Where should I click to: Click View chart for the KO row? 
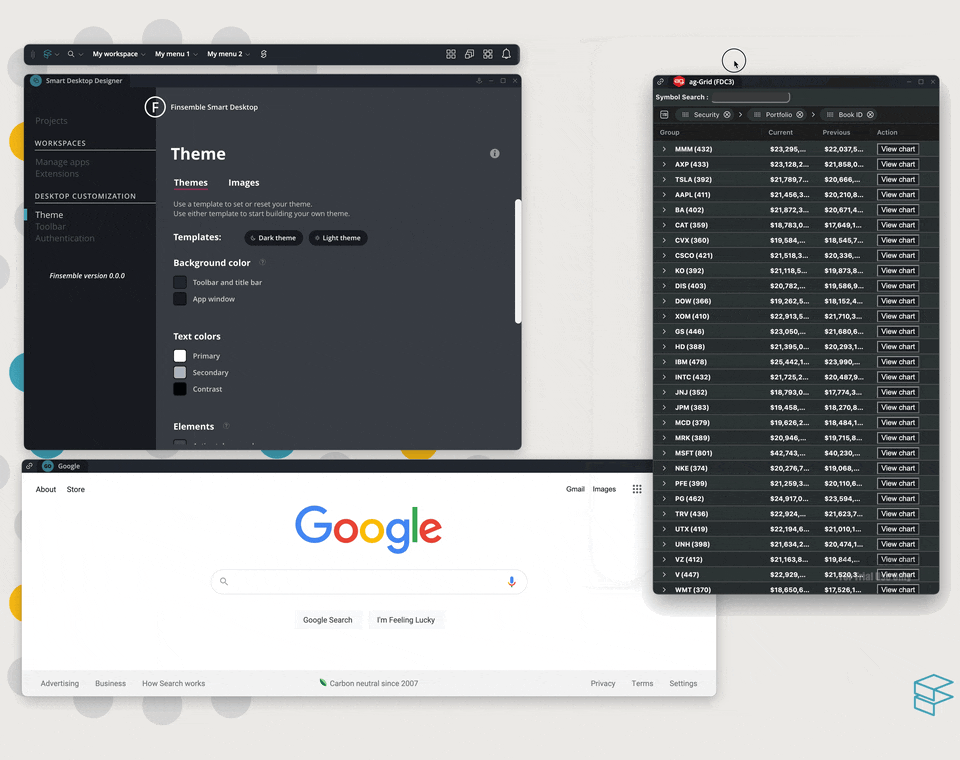coord(898,271)
